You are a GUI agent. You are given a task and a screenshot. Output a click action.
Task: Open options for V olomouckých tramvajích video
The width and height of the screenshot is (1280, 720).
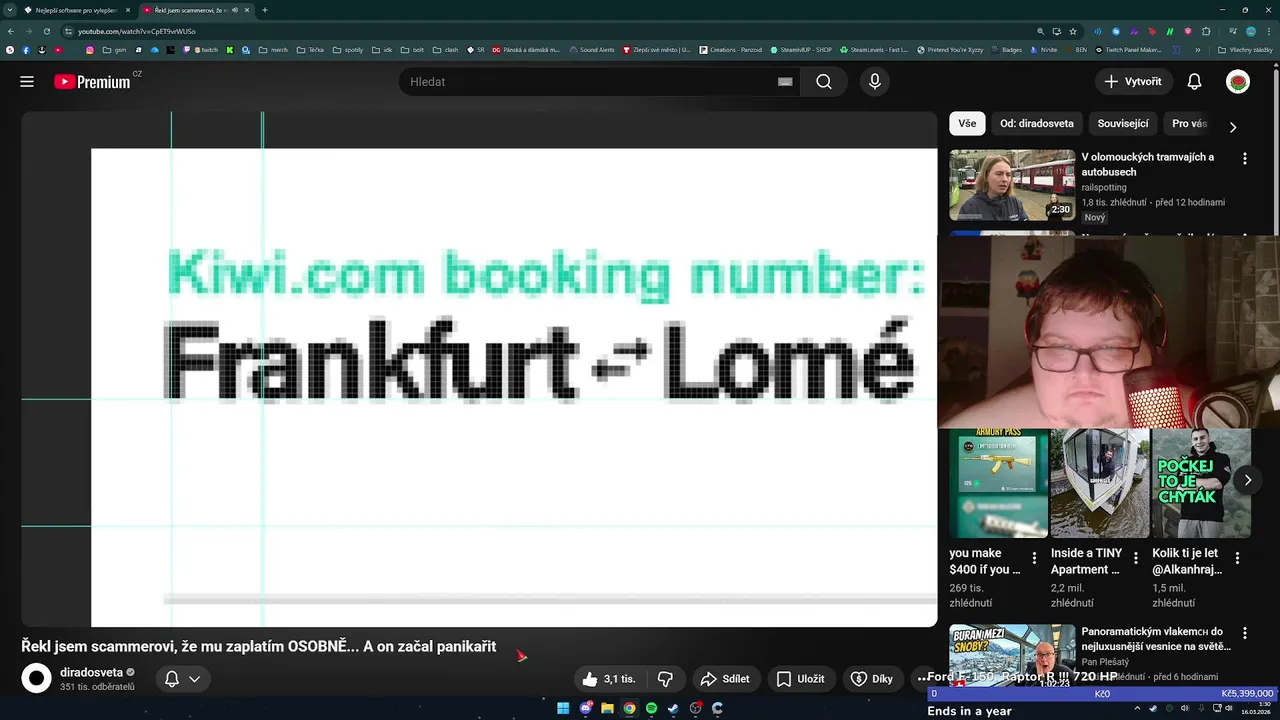tap(1245, 159)
